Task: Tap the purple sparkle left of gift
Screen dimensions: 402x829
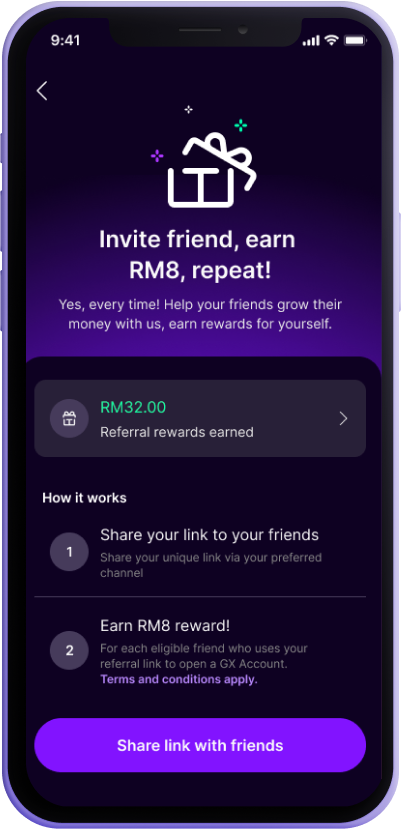Action: (x=157, y=156)
